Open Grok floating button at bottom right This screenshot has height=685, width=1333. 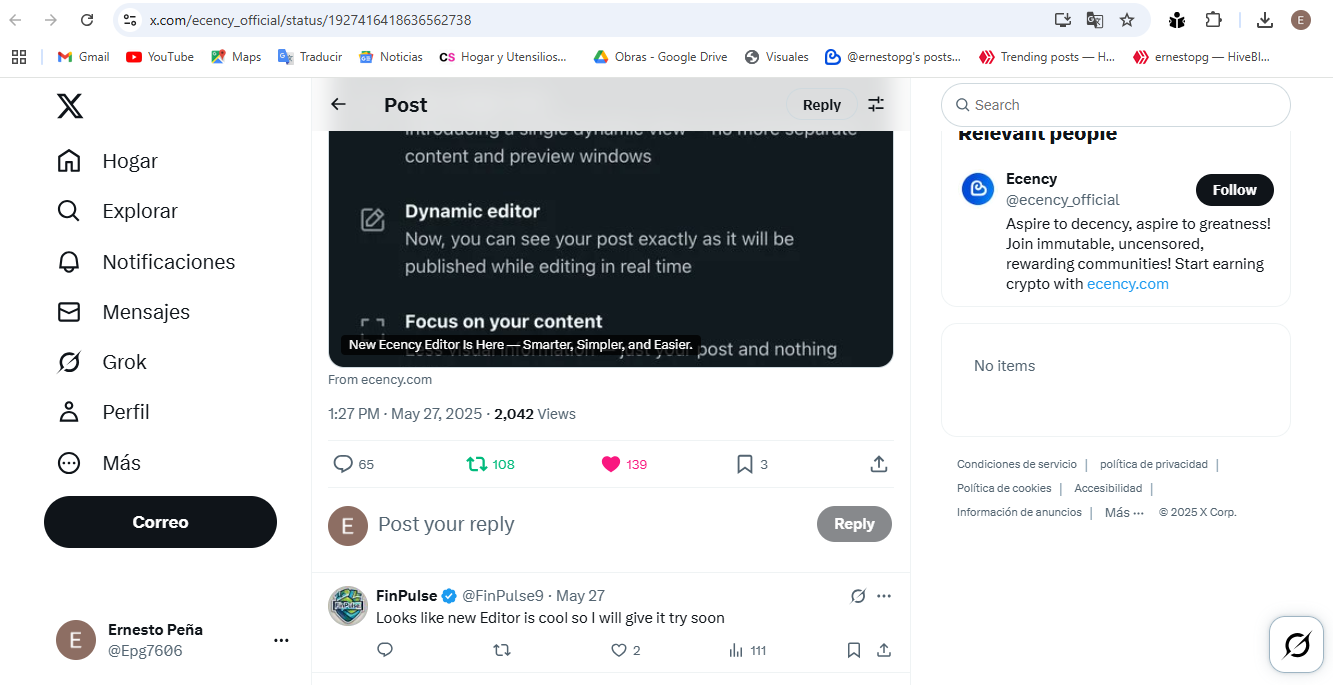click(x=1297, y=645)
